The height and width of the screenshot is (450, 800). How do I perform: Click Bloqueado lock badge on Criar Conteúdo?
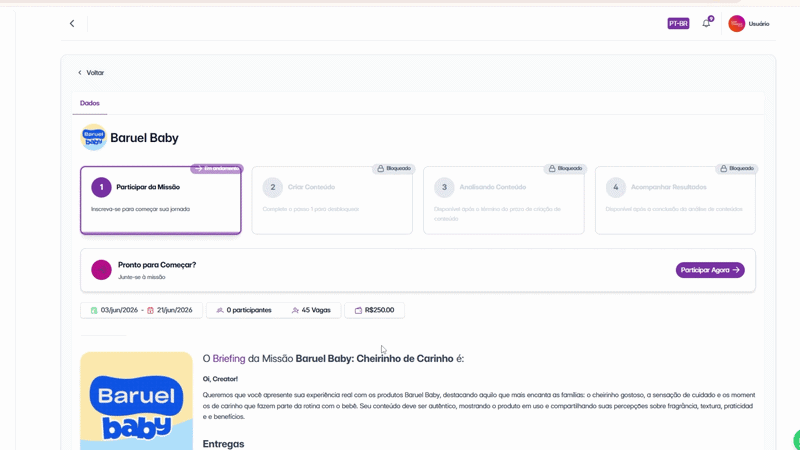pyautogui.click(x=393, y=168)
